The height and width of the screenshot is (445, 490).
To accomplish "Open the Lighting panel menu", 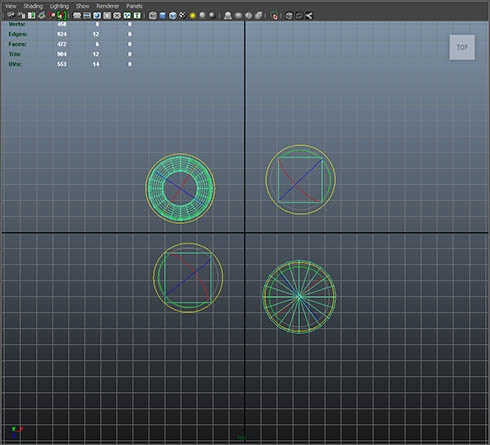I will coord(59,6).
